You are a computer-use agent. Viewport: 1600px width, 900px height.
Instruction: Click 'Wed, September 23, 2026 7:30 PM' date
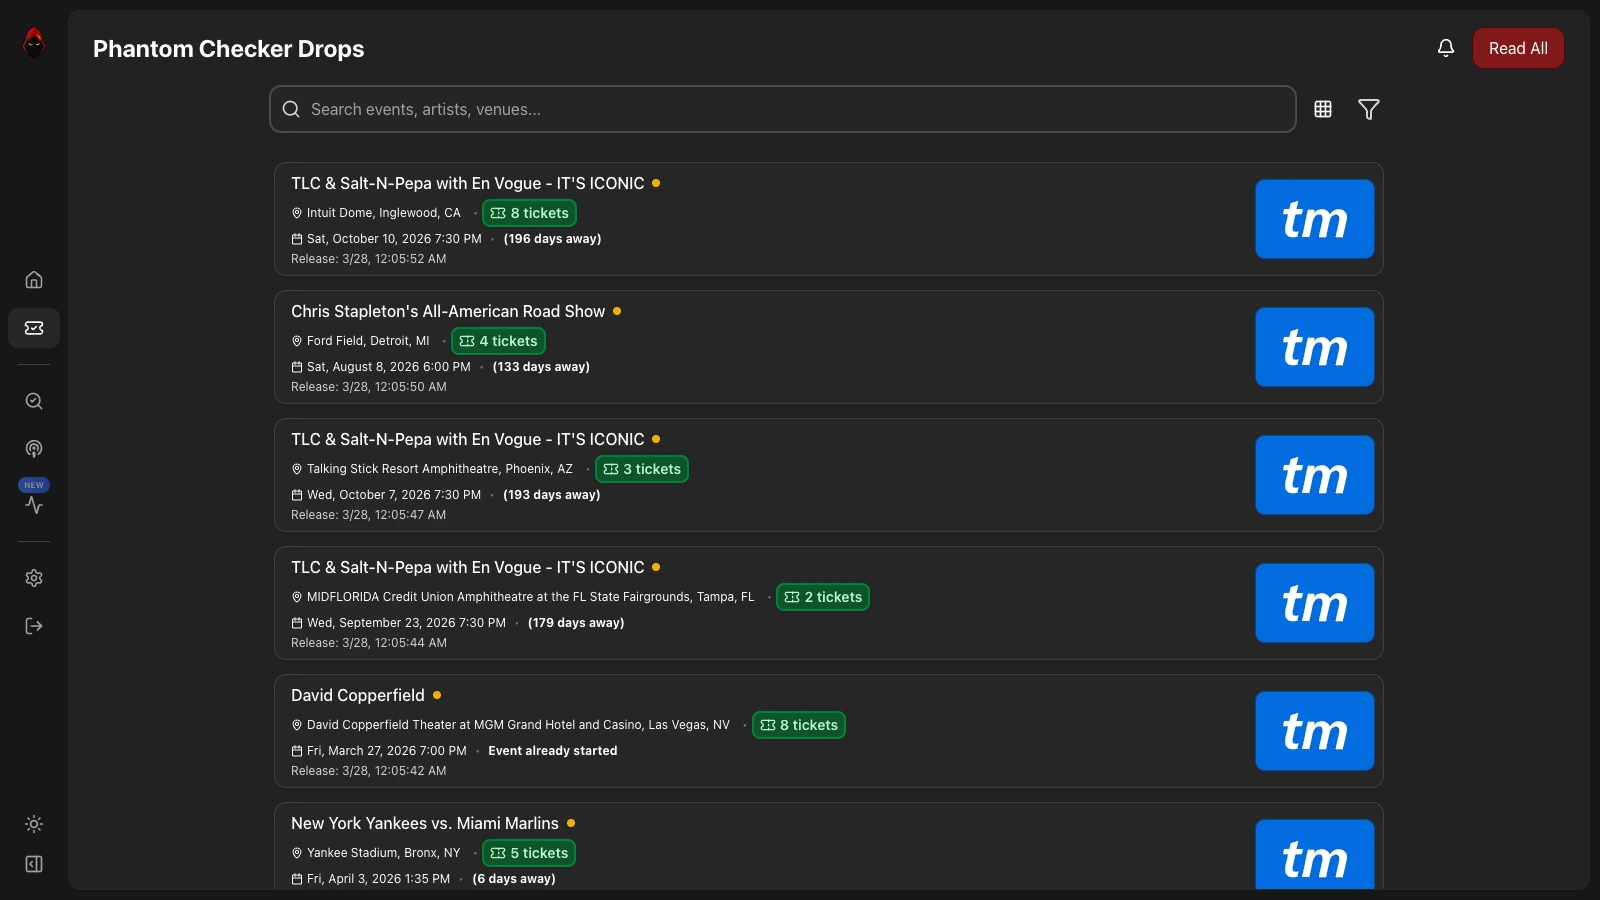pyautogui.click(x=406, y=623)
